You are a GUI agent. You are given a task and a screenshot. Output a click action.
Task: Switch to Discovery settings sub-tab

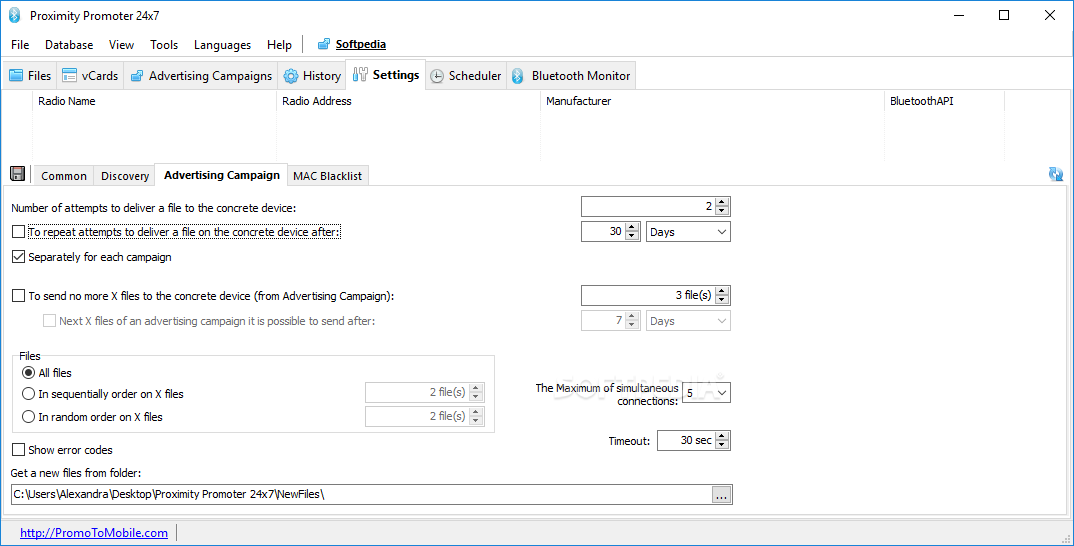125,176
